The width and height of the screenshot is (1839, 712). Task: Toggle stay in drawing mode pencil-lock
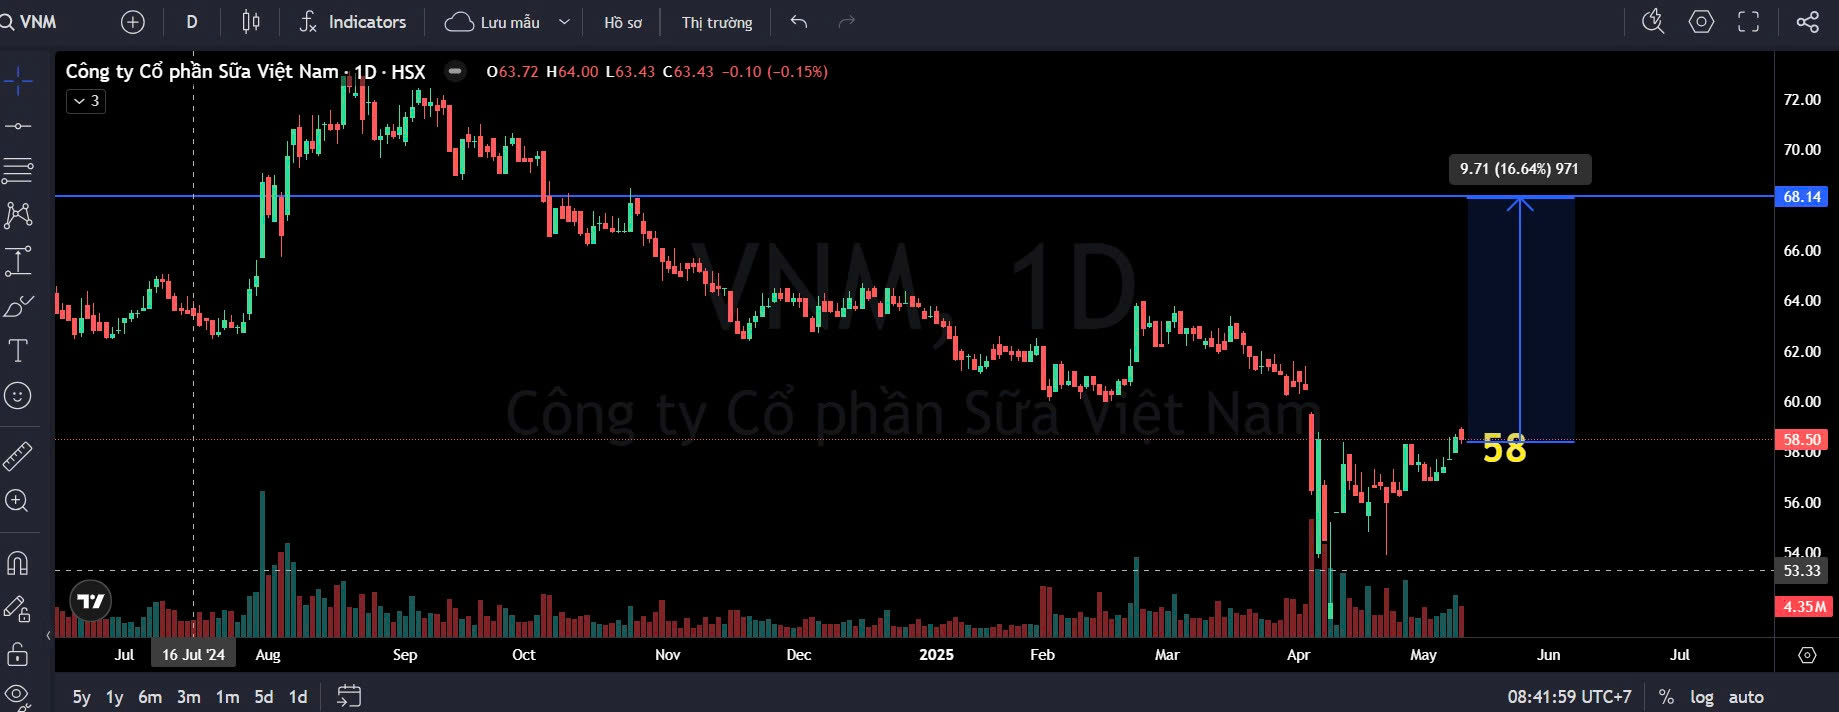click(x=18, y=608)
